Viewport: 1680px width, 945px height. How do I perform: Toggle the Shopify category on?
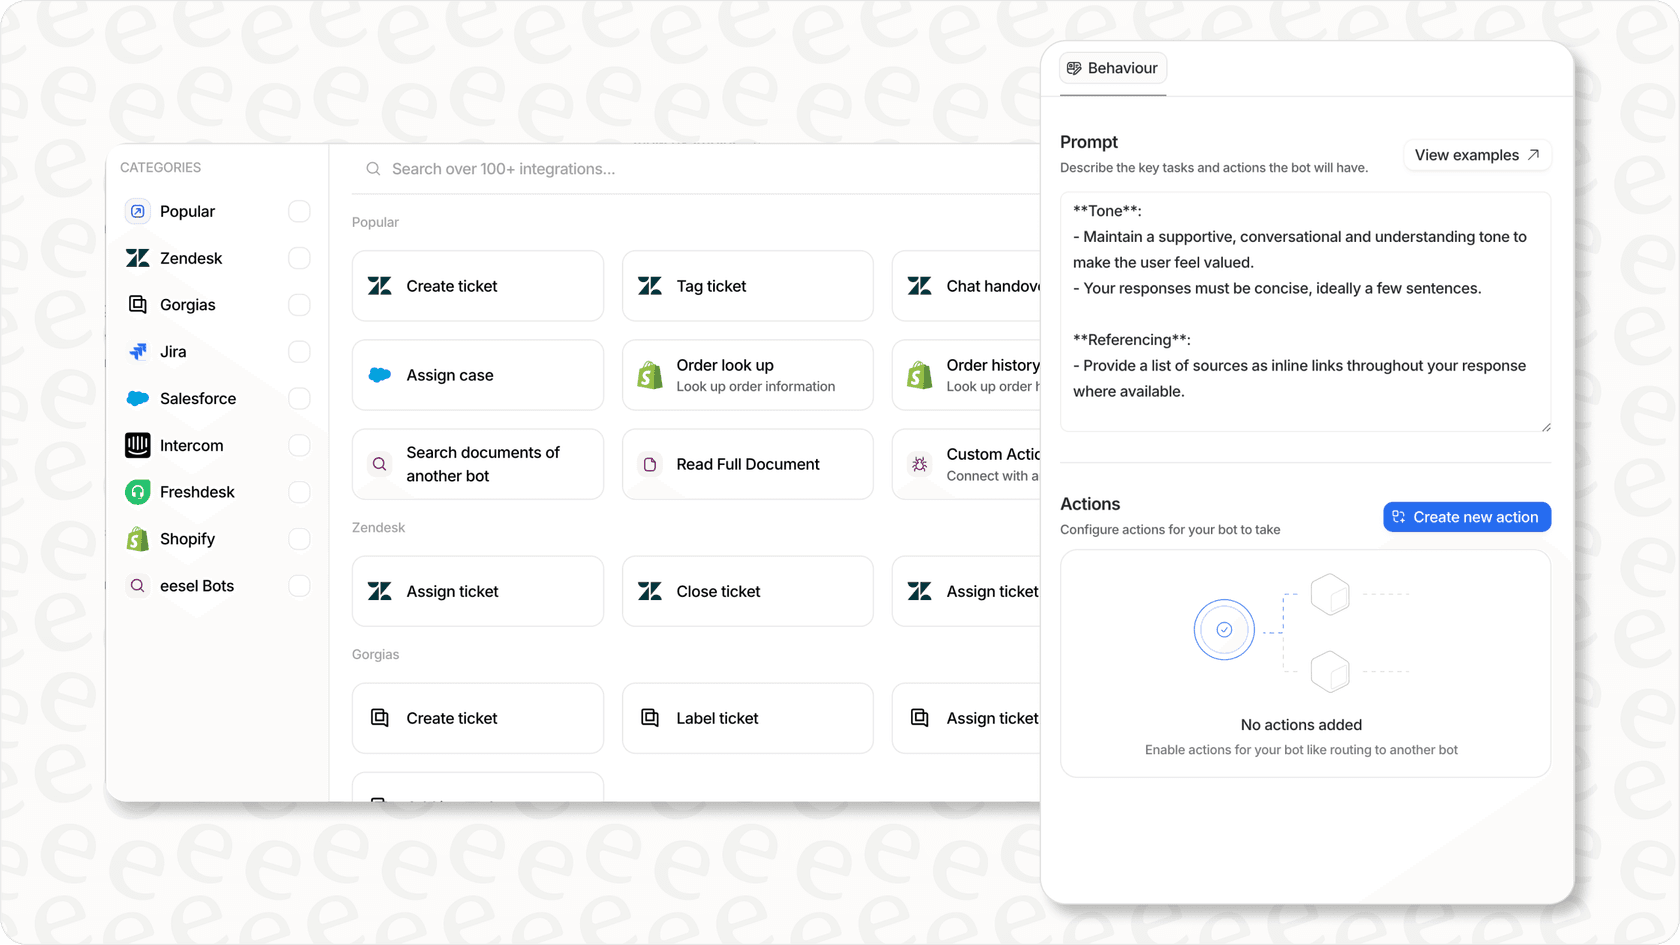coord(299,538)
